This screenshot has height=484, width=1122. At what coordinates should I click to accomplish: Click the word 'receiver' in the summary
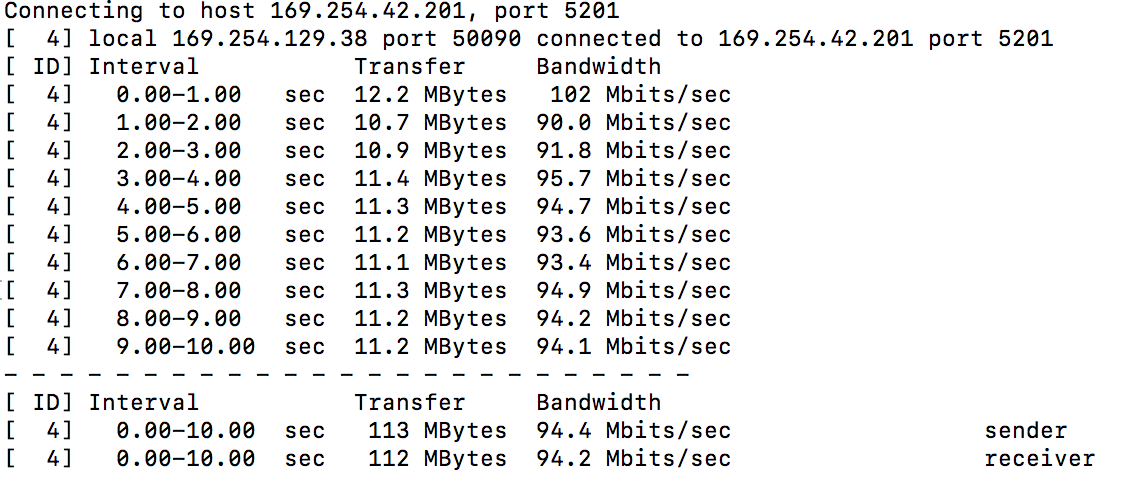coord(1039,459)
